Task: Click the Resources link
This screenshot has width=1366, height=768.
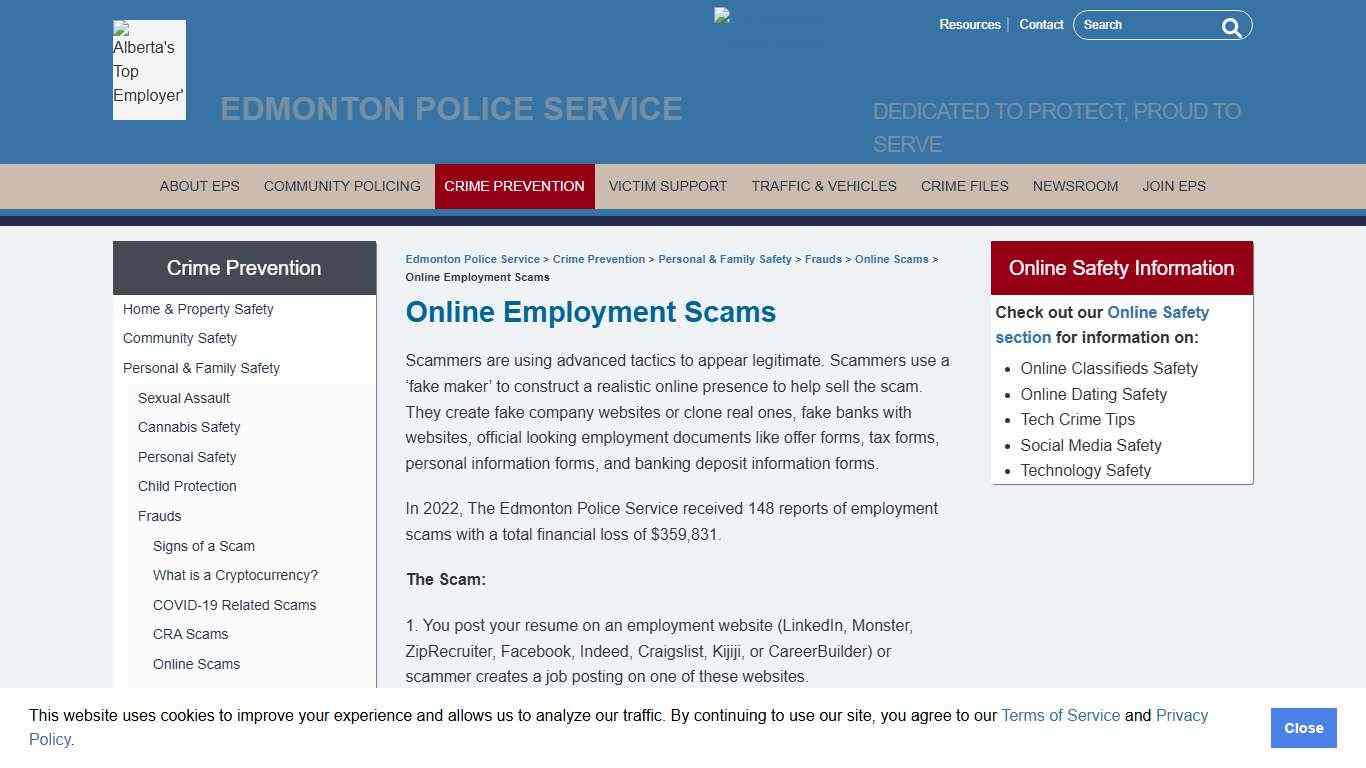Action: point(969,24)
